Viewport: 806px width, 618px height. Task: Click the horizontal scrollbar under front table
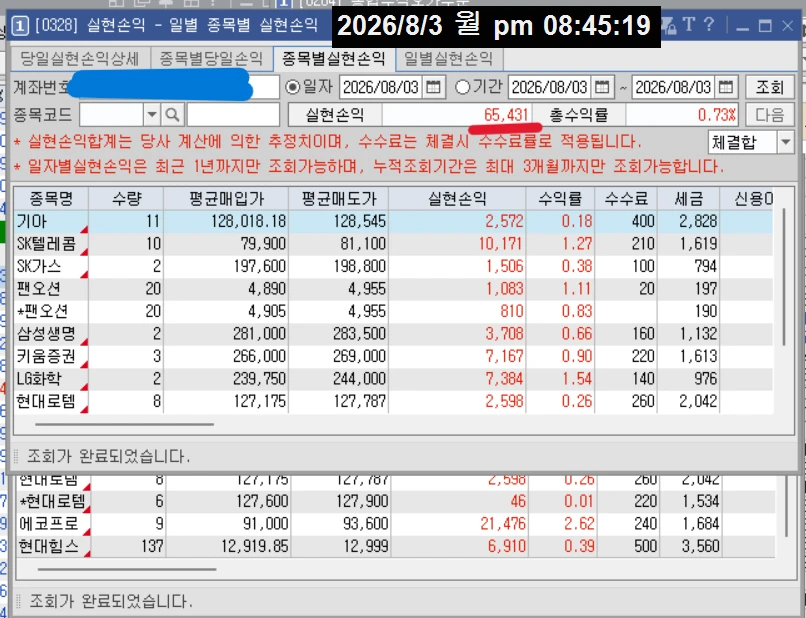point(124,424)
